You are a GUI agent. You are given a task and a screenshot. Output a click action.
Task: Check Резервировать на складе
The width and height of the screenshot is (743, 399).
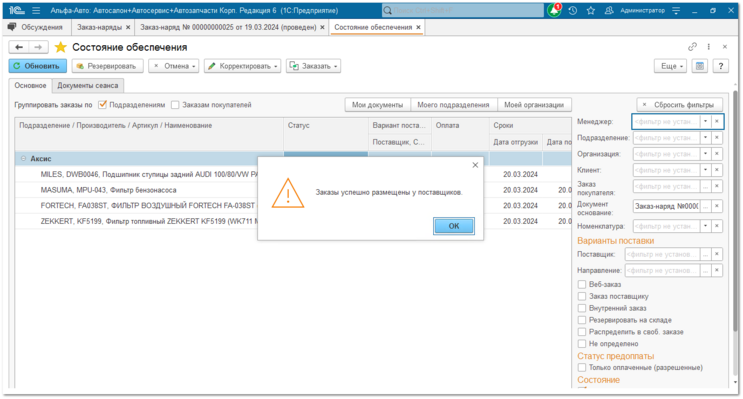[582, 320]
